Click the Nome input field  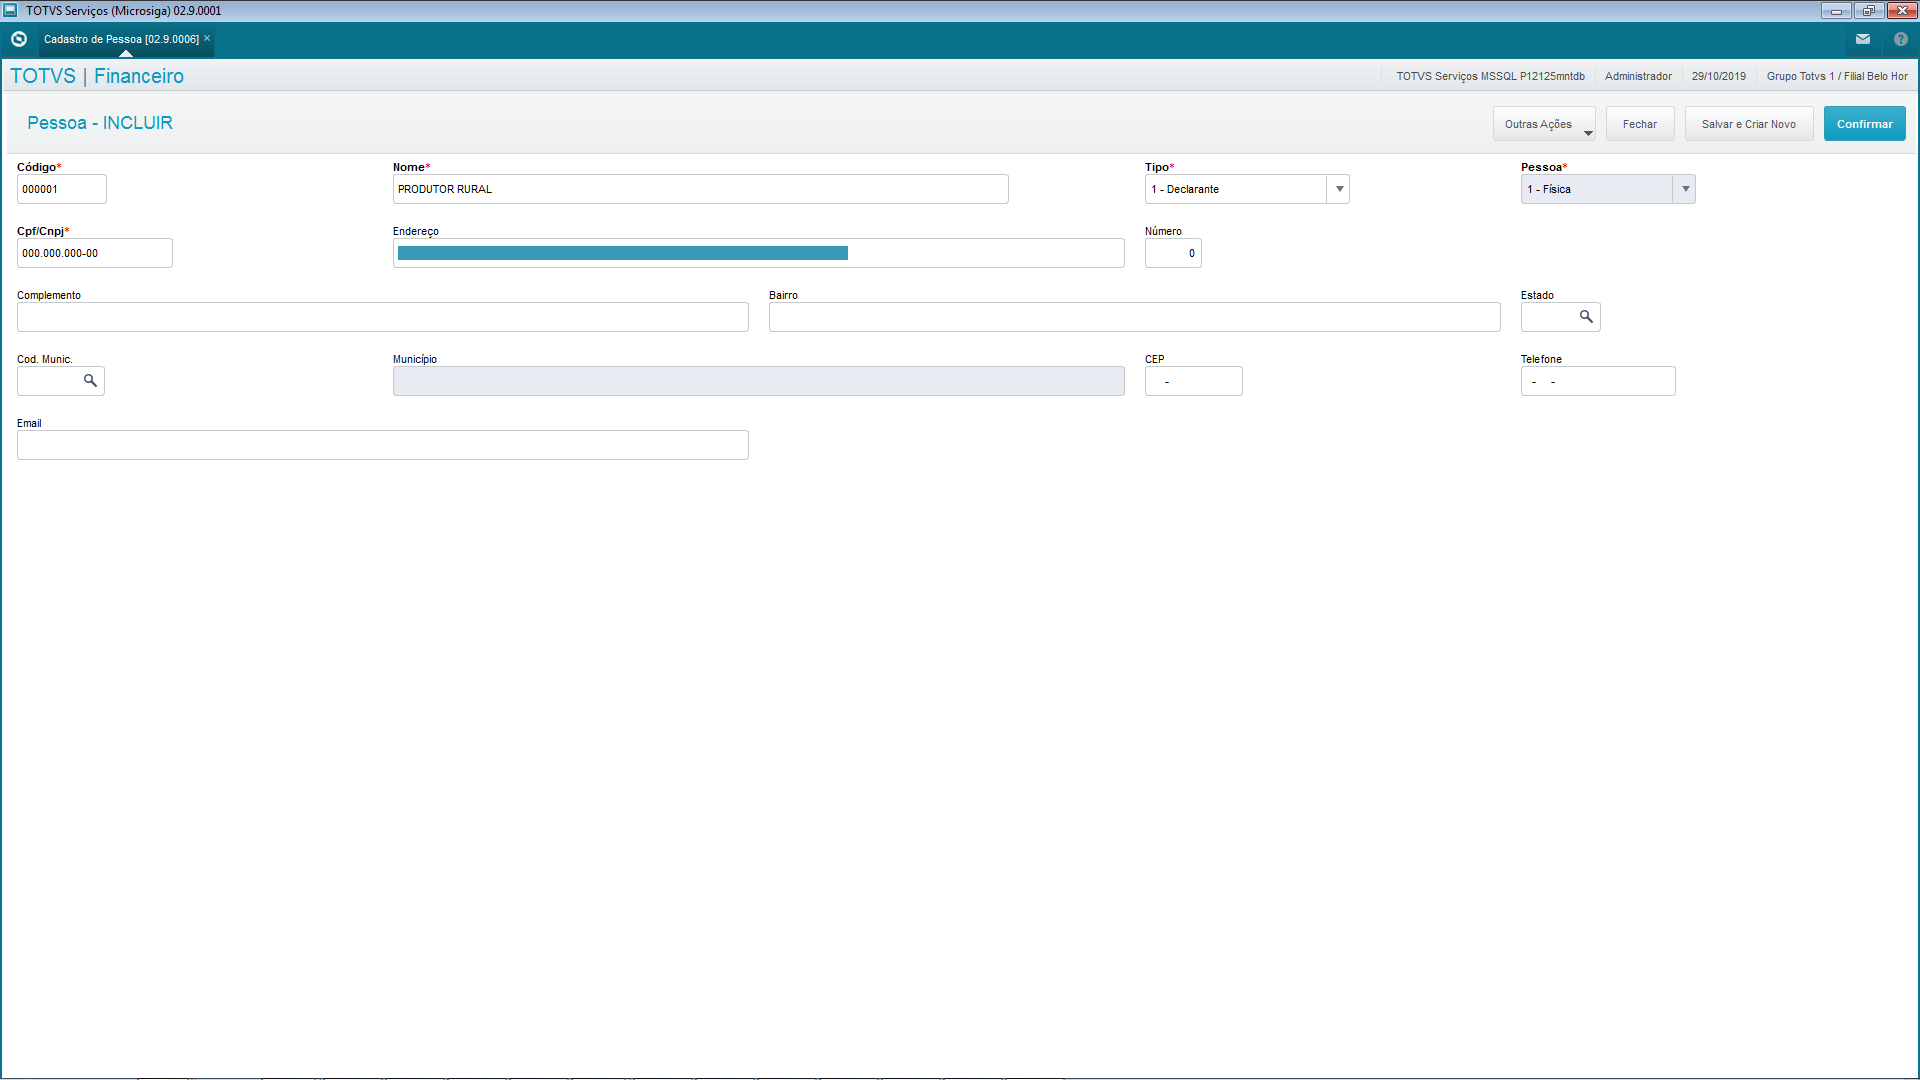pyautogui.click(x=700, y=189)
